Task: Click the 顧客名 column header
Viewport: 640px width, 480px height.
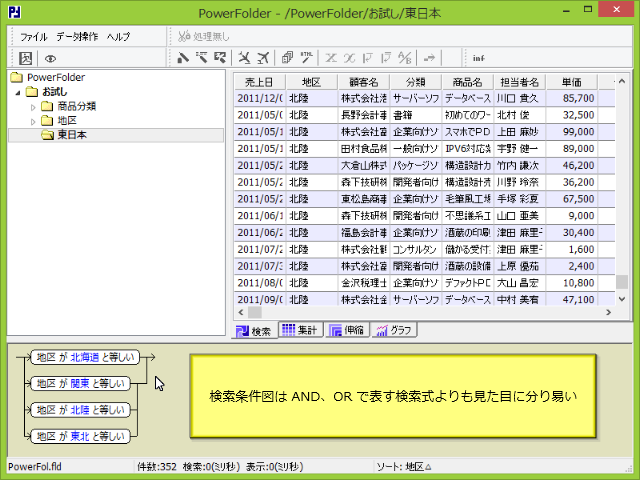Action: [364, 82]
